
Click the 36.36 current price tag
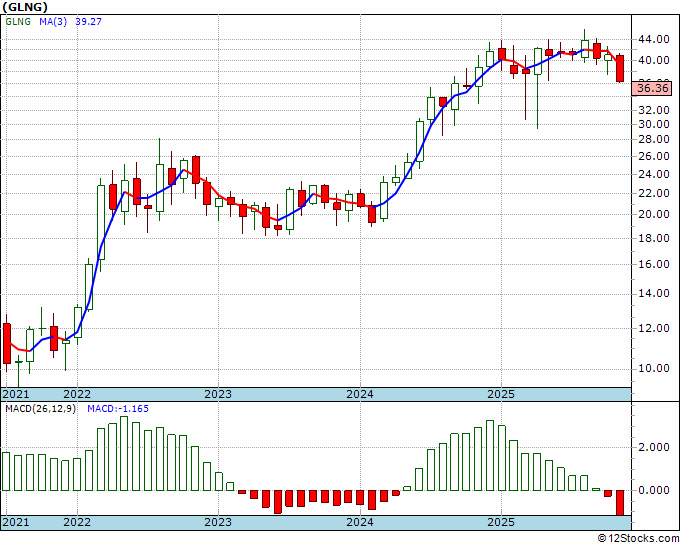point(652,89)
